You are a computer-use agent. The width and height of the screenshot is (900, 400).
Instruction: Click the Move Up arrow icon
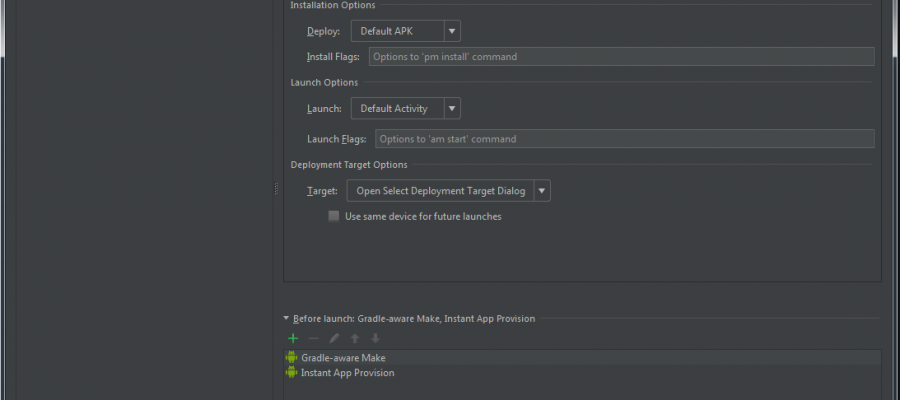[x=354, y=338]
